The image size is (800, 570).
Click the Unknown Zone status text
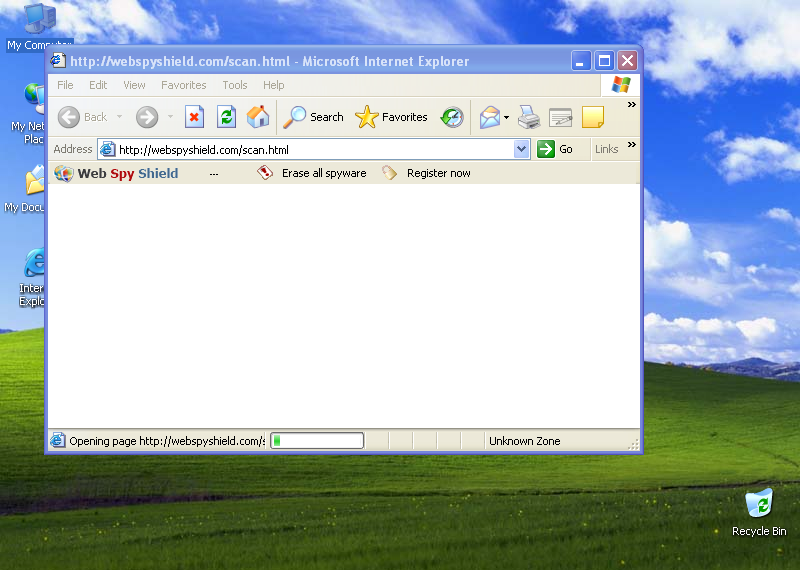click(x=524, y=441)
